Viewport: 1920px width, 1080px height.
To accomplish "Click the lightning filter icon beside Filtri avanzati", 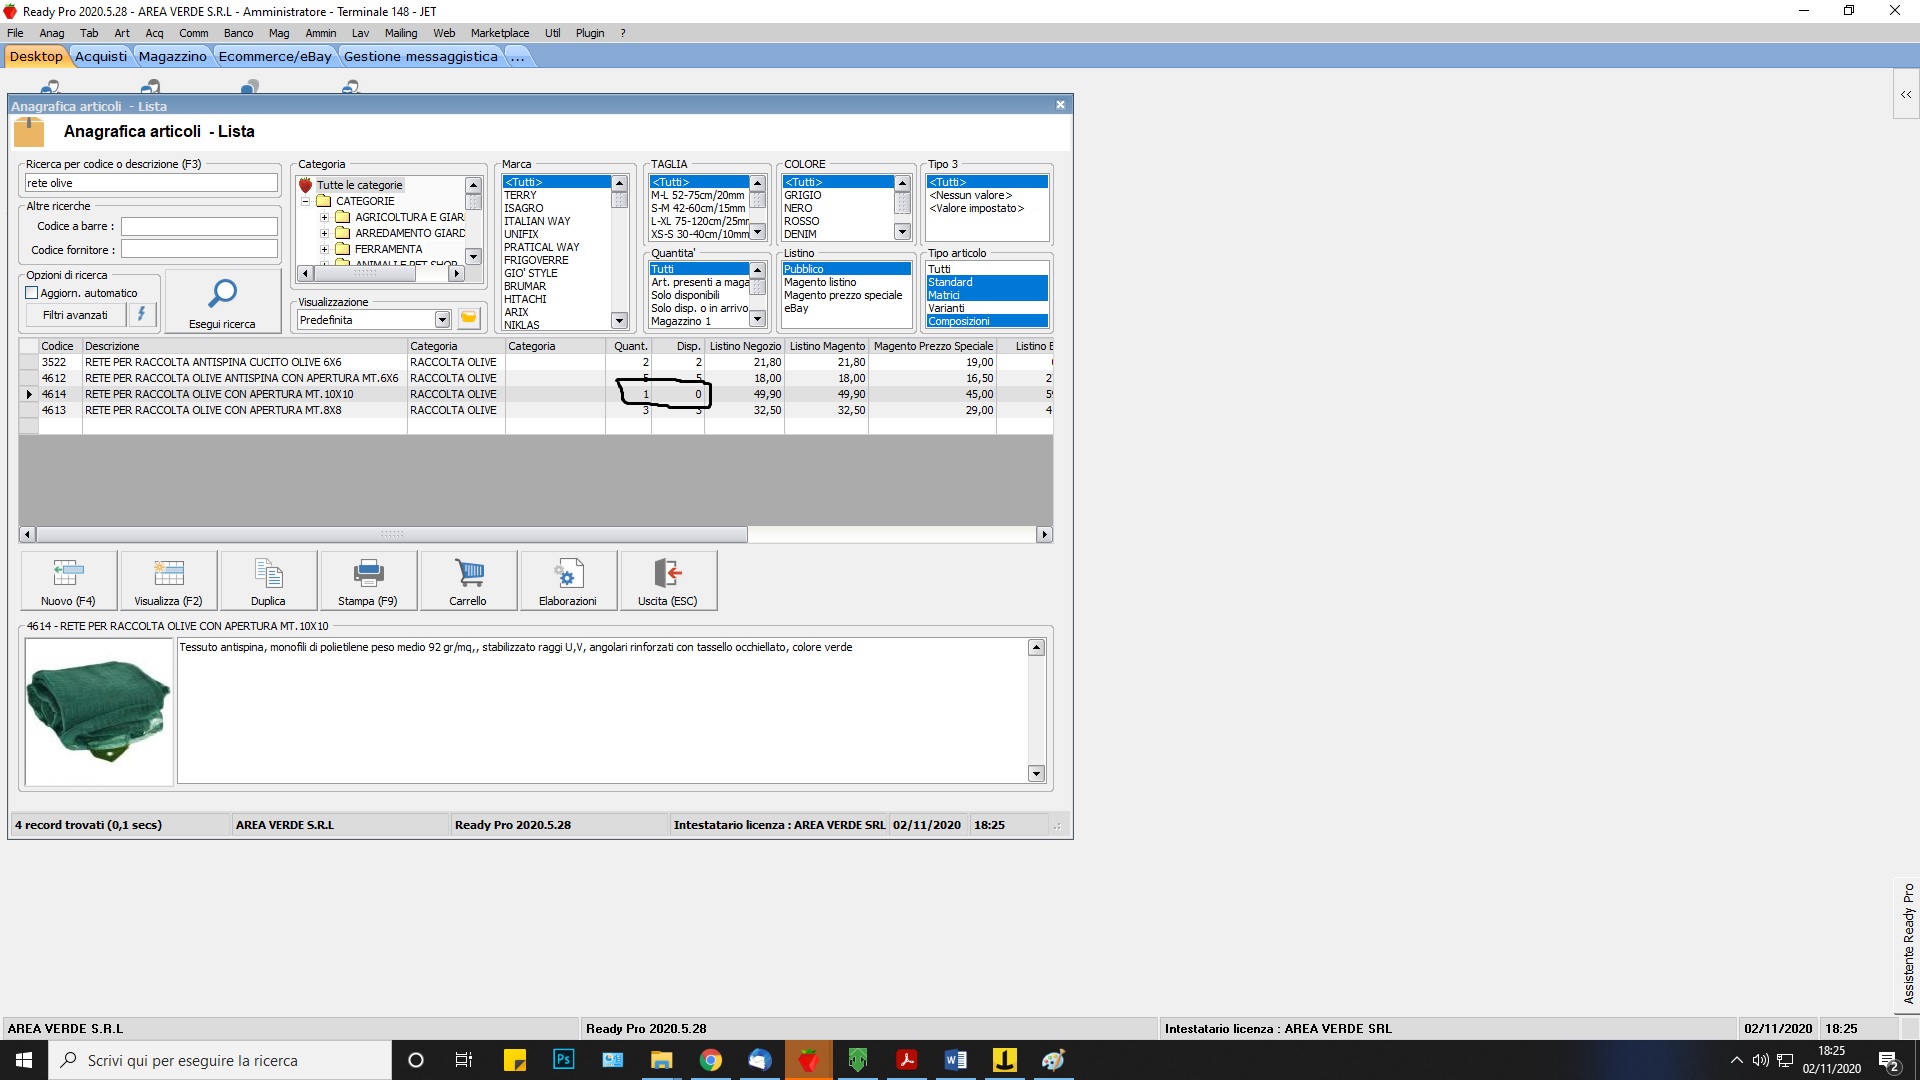I will 141,314.
